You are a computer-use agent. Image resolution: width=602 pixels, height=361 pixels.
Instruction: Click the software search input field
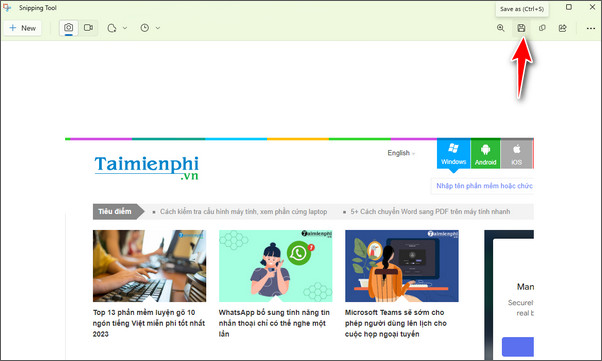coord(483,186)
